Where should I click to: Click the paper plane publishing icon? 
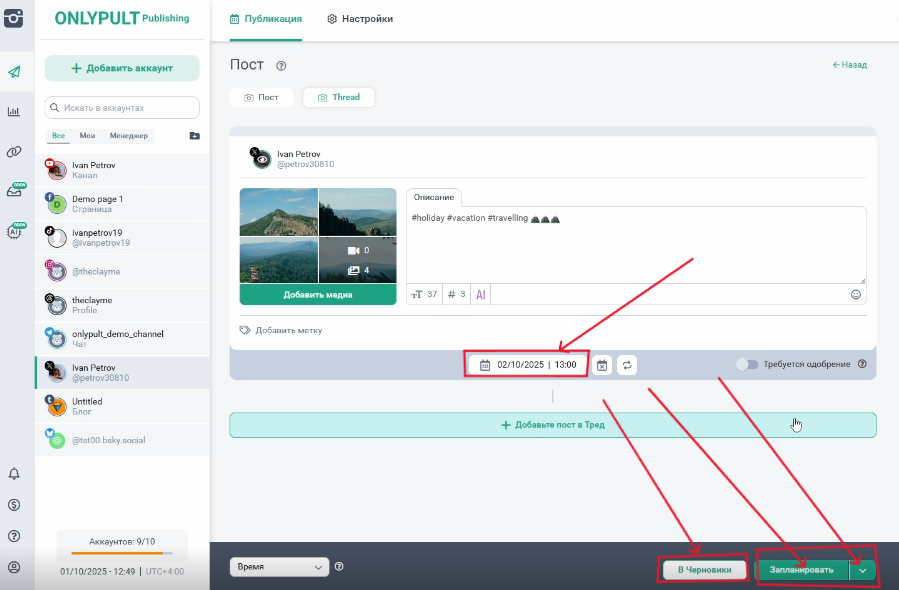[x=14, y=72]
